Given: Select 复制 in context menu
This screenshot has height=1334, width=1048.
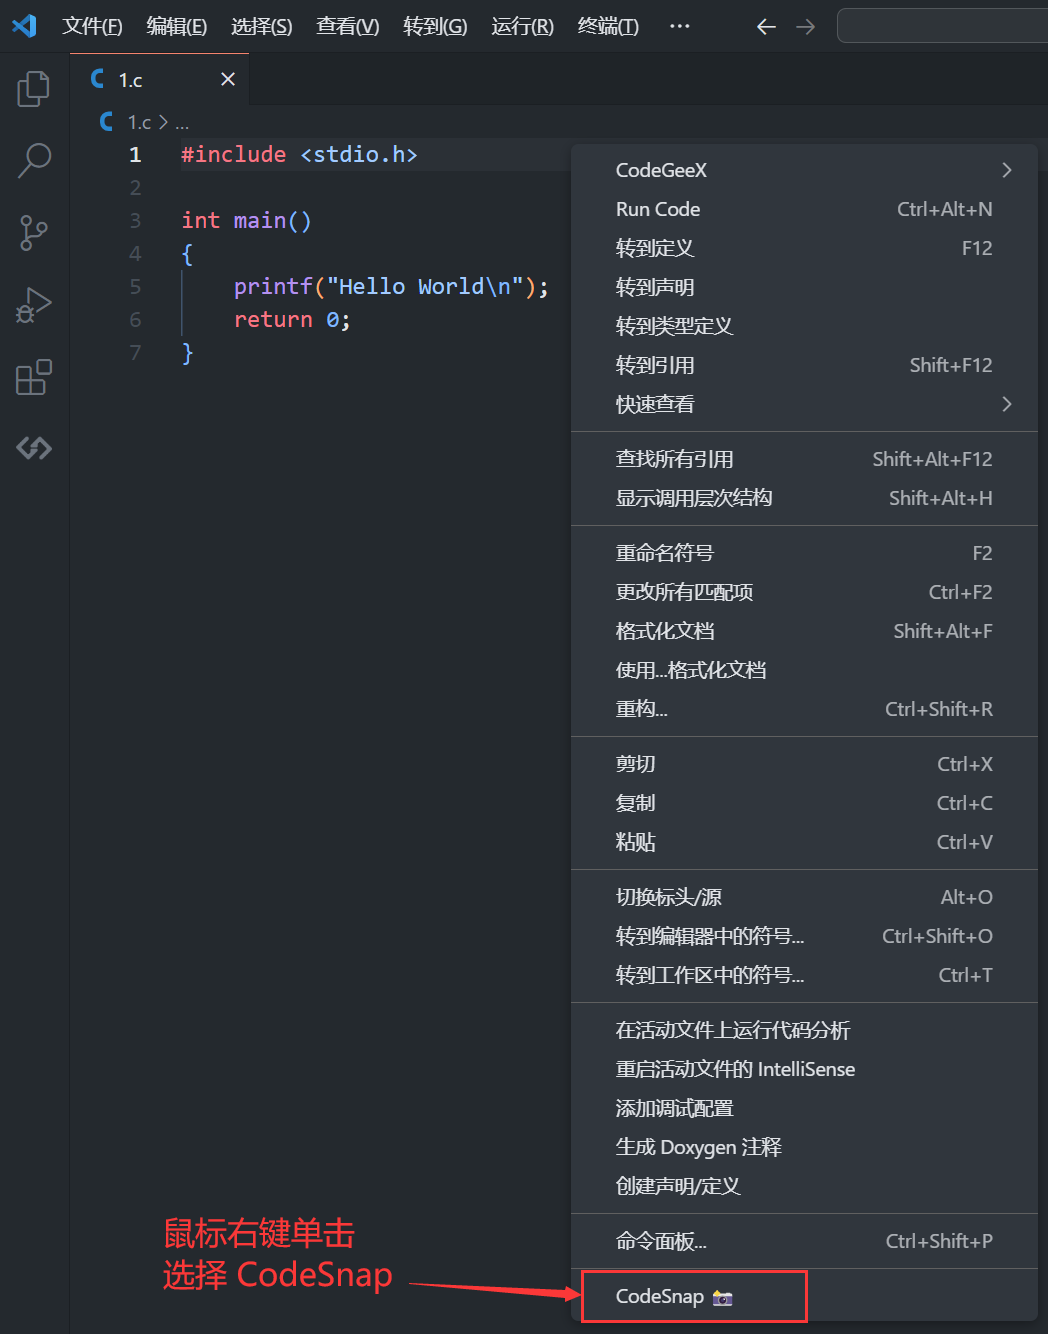Looking at the screenshot, I should (804, 803).
